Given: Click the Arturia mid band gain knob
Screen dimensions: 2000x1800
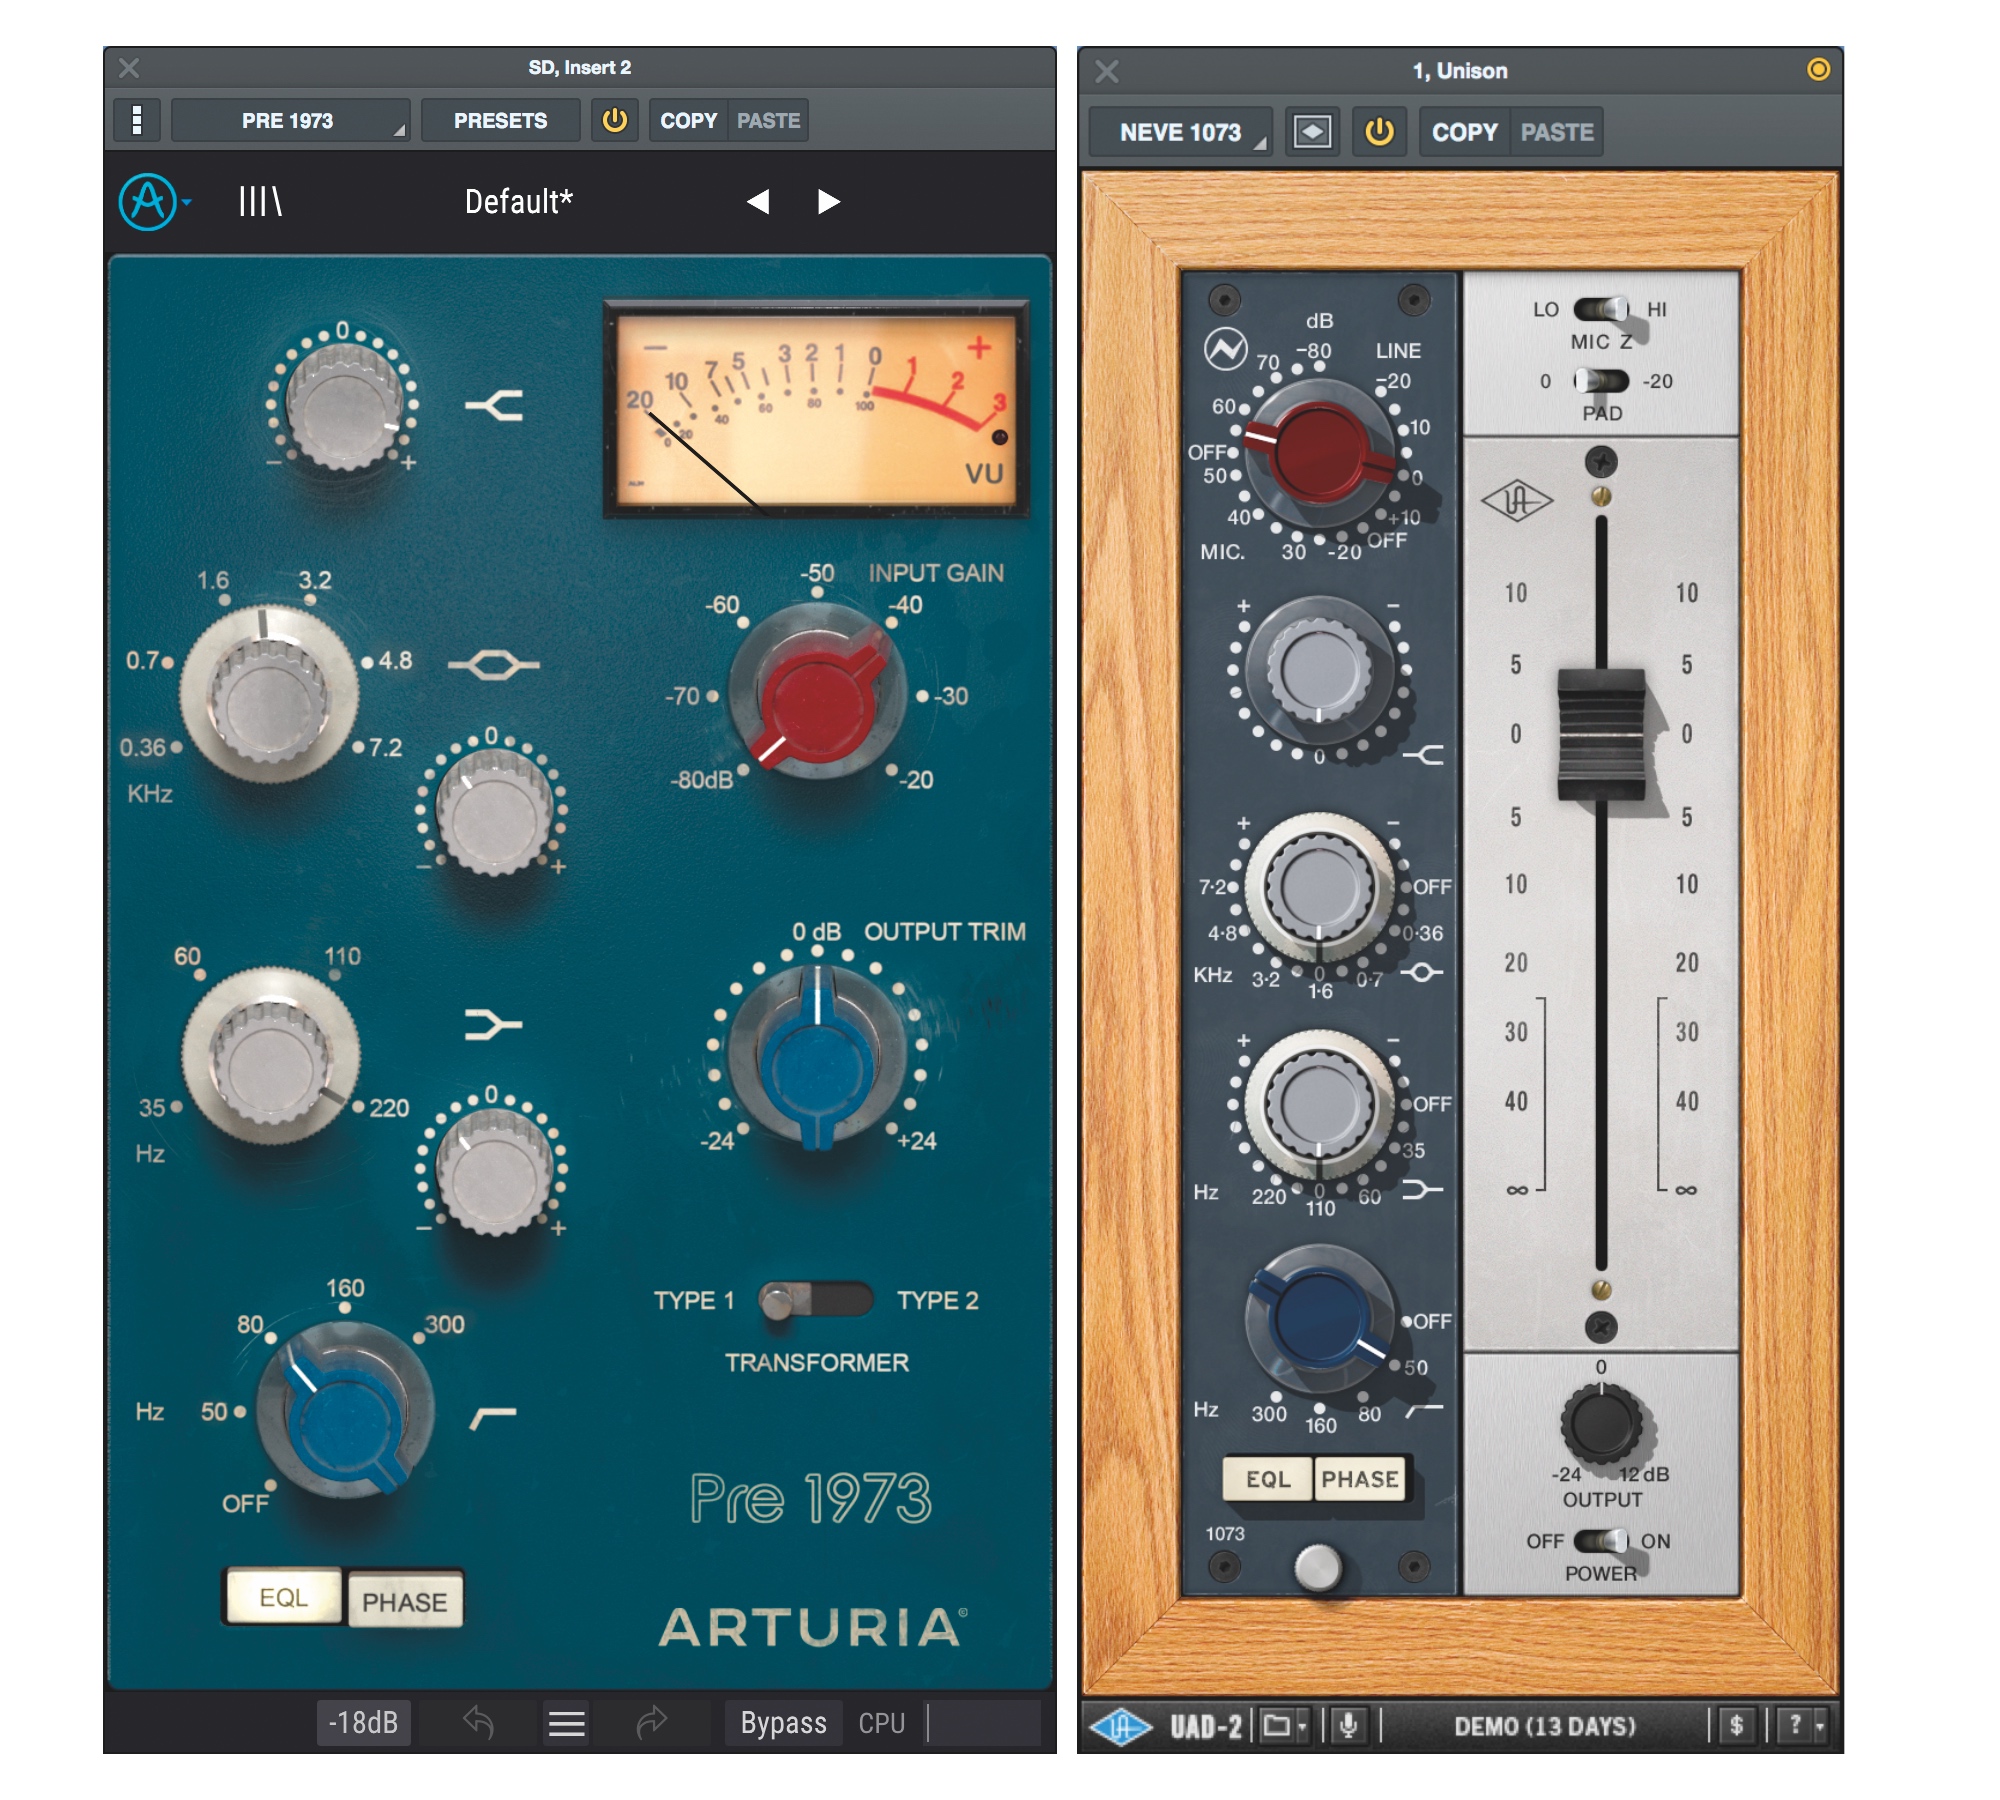Looking at the screenshot, I should [x=493, y=811].
